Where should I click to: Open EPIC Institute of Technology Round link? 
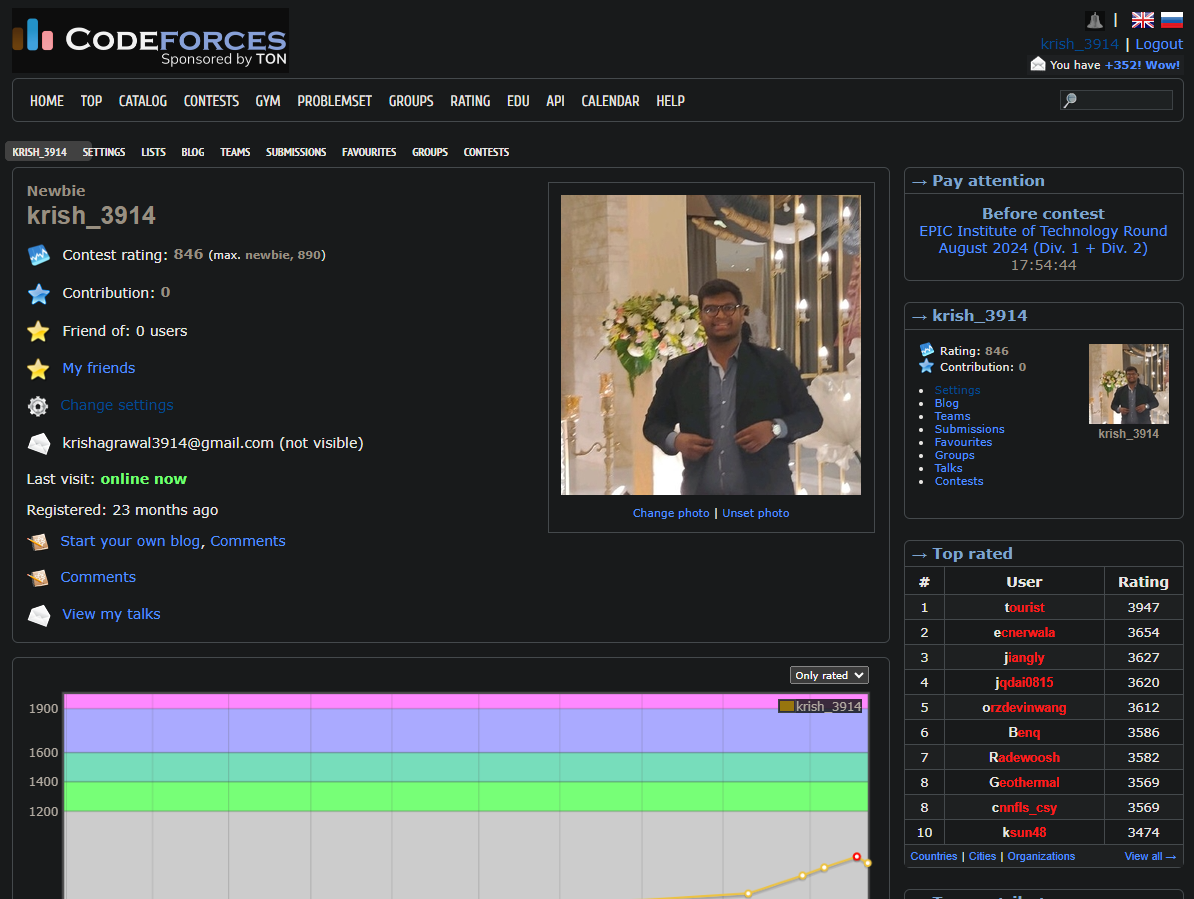[x=1043, y=239]
